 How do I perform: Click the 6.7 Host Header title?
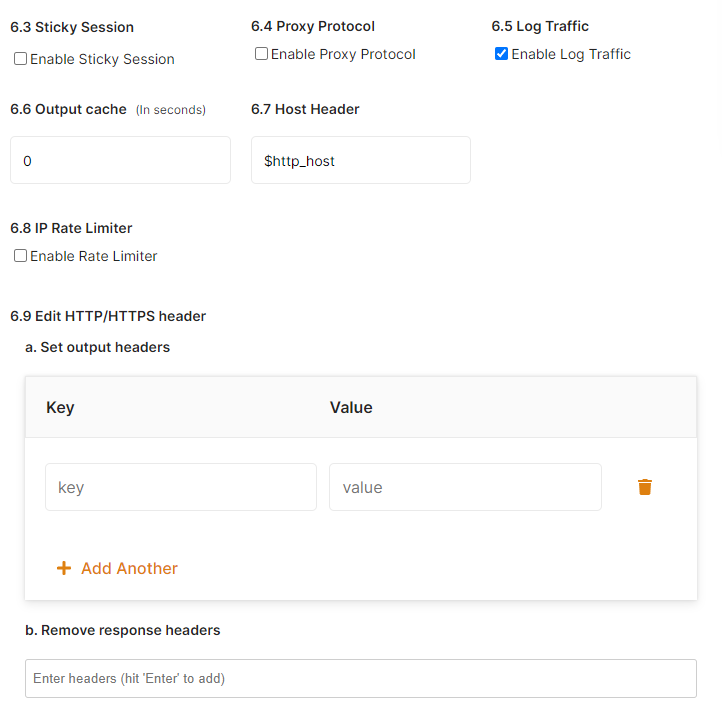(305, 109)
